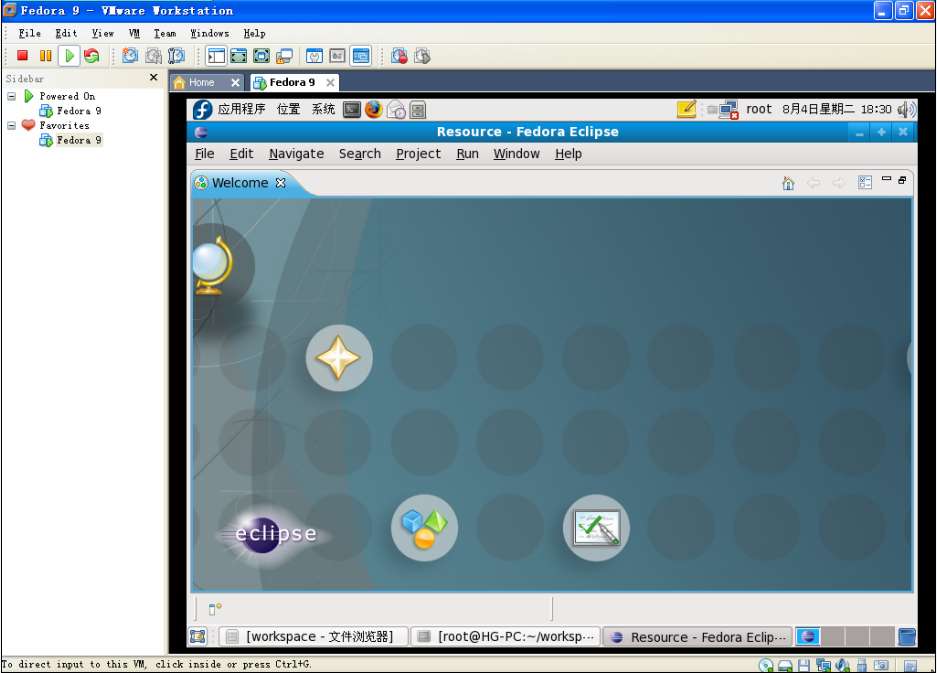The height and width of the screenshot is (673, 937).
Task: Open Eclipse Navigate menu
Action: point(296,154)
